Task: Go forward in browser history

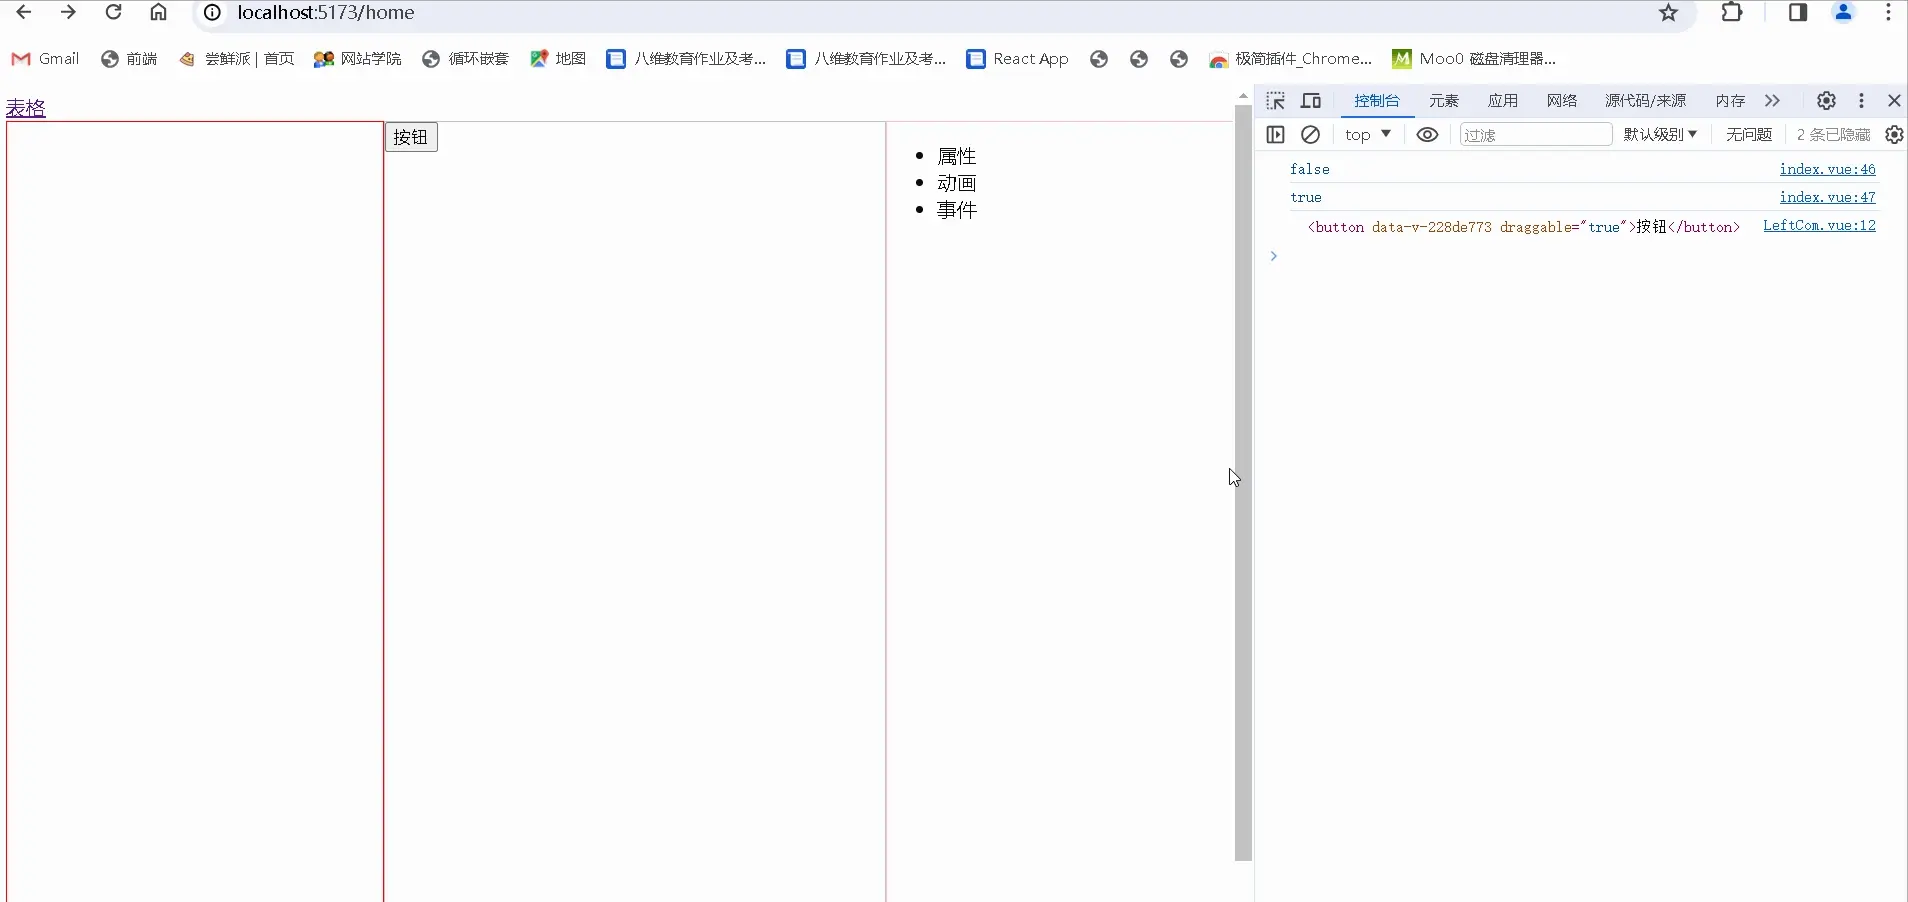Action: pos(68,13)
